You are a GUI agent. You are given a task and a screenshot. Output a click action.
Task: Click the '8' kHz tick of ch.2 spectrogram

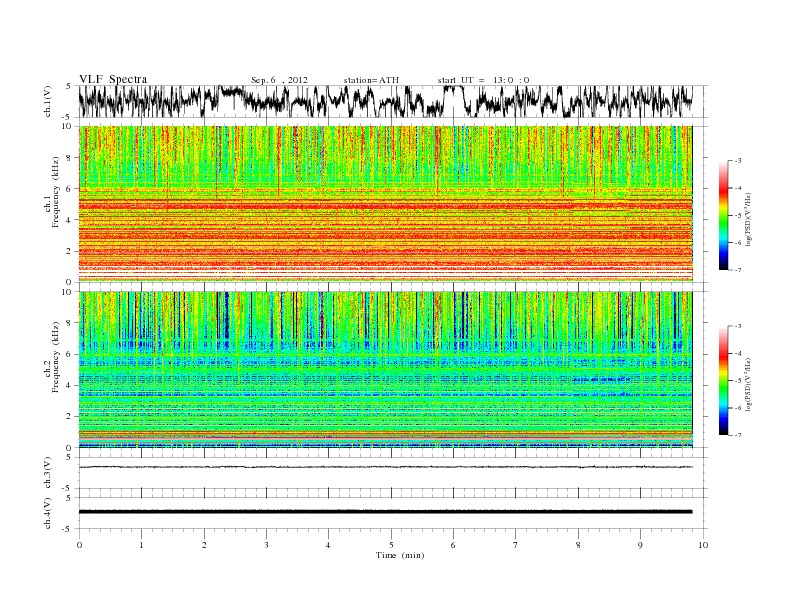[69, 323]
